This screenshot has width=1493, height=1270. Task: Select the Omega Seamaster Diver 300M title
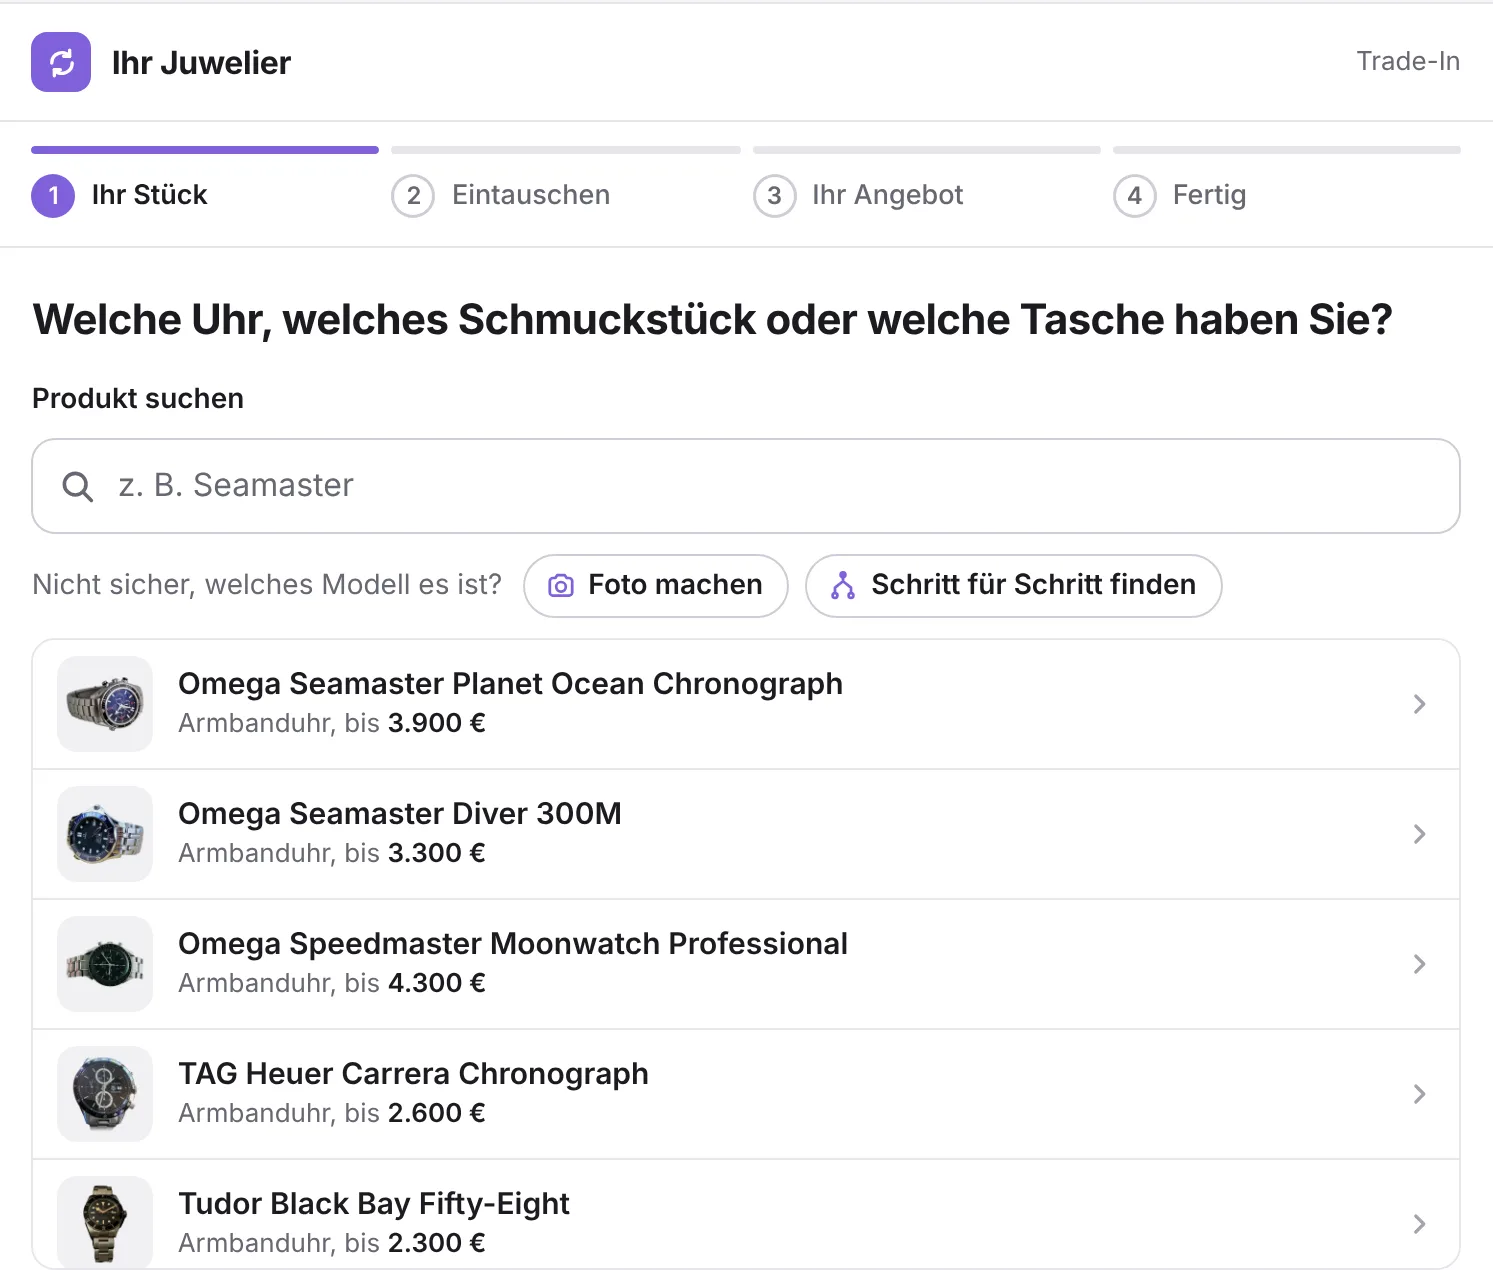tap(400, 814)
